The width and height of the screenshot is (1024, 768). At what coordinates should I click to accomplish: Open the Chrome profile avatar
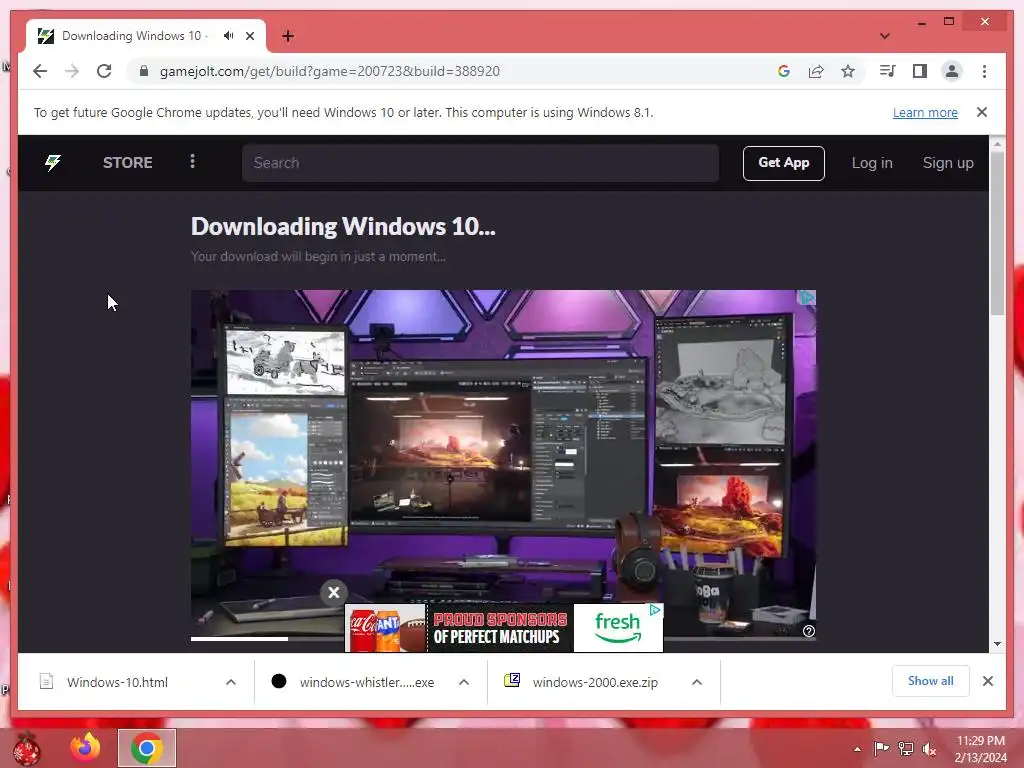pyautogui.click(x=952, y=71)
